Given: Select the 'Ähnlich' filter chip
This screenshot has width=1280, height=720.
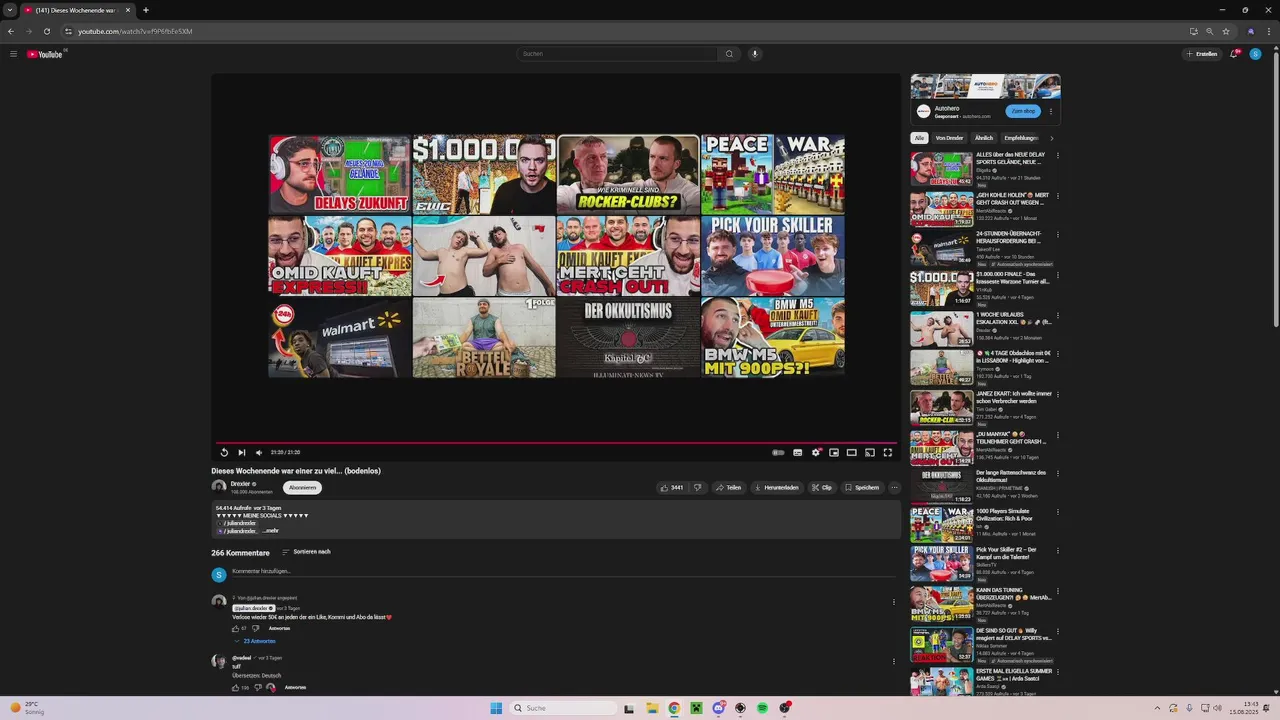Looking at the screenshot, I should 984,138.
